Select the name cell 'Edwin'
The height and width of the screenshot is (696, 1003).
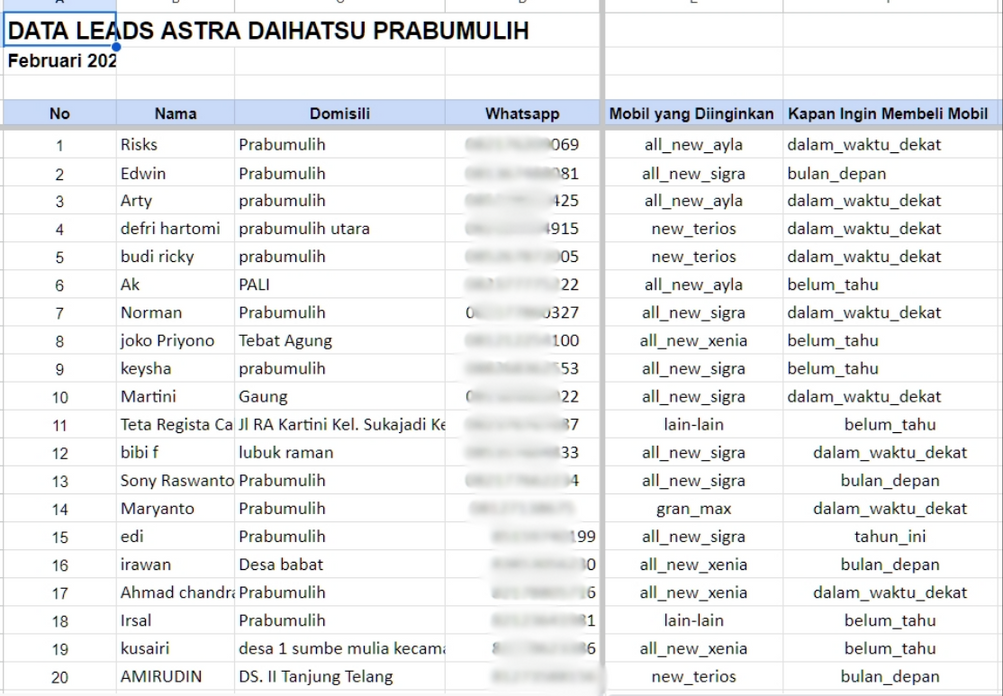coord(175,173)
